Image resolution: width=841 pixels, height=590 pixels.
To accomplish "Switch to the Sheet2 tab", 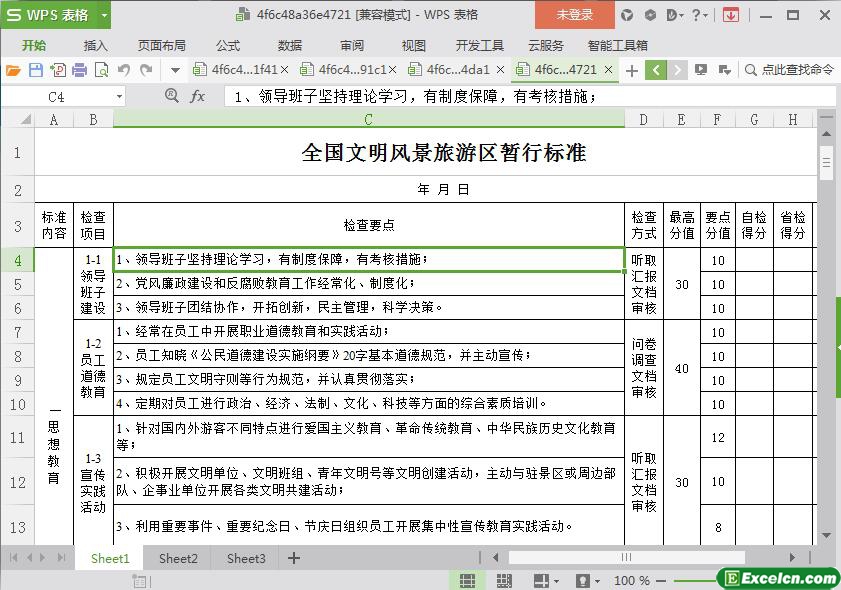I will [x=178, y=558].
